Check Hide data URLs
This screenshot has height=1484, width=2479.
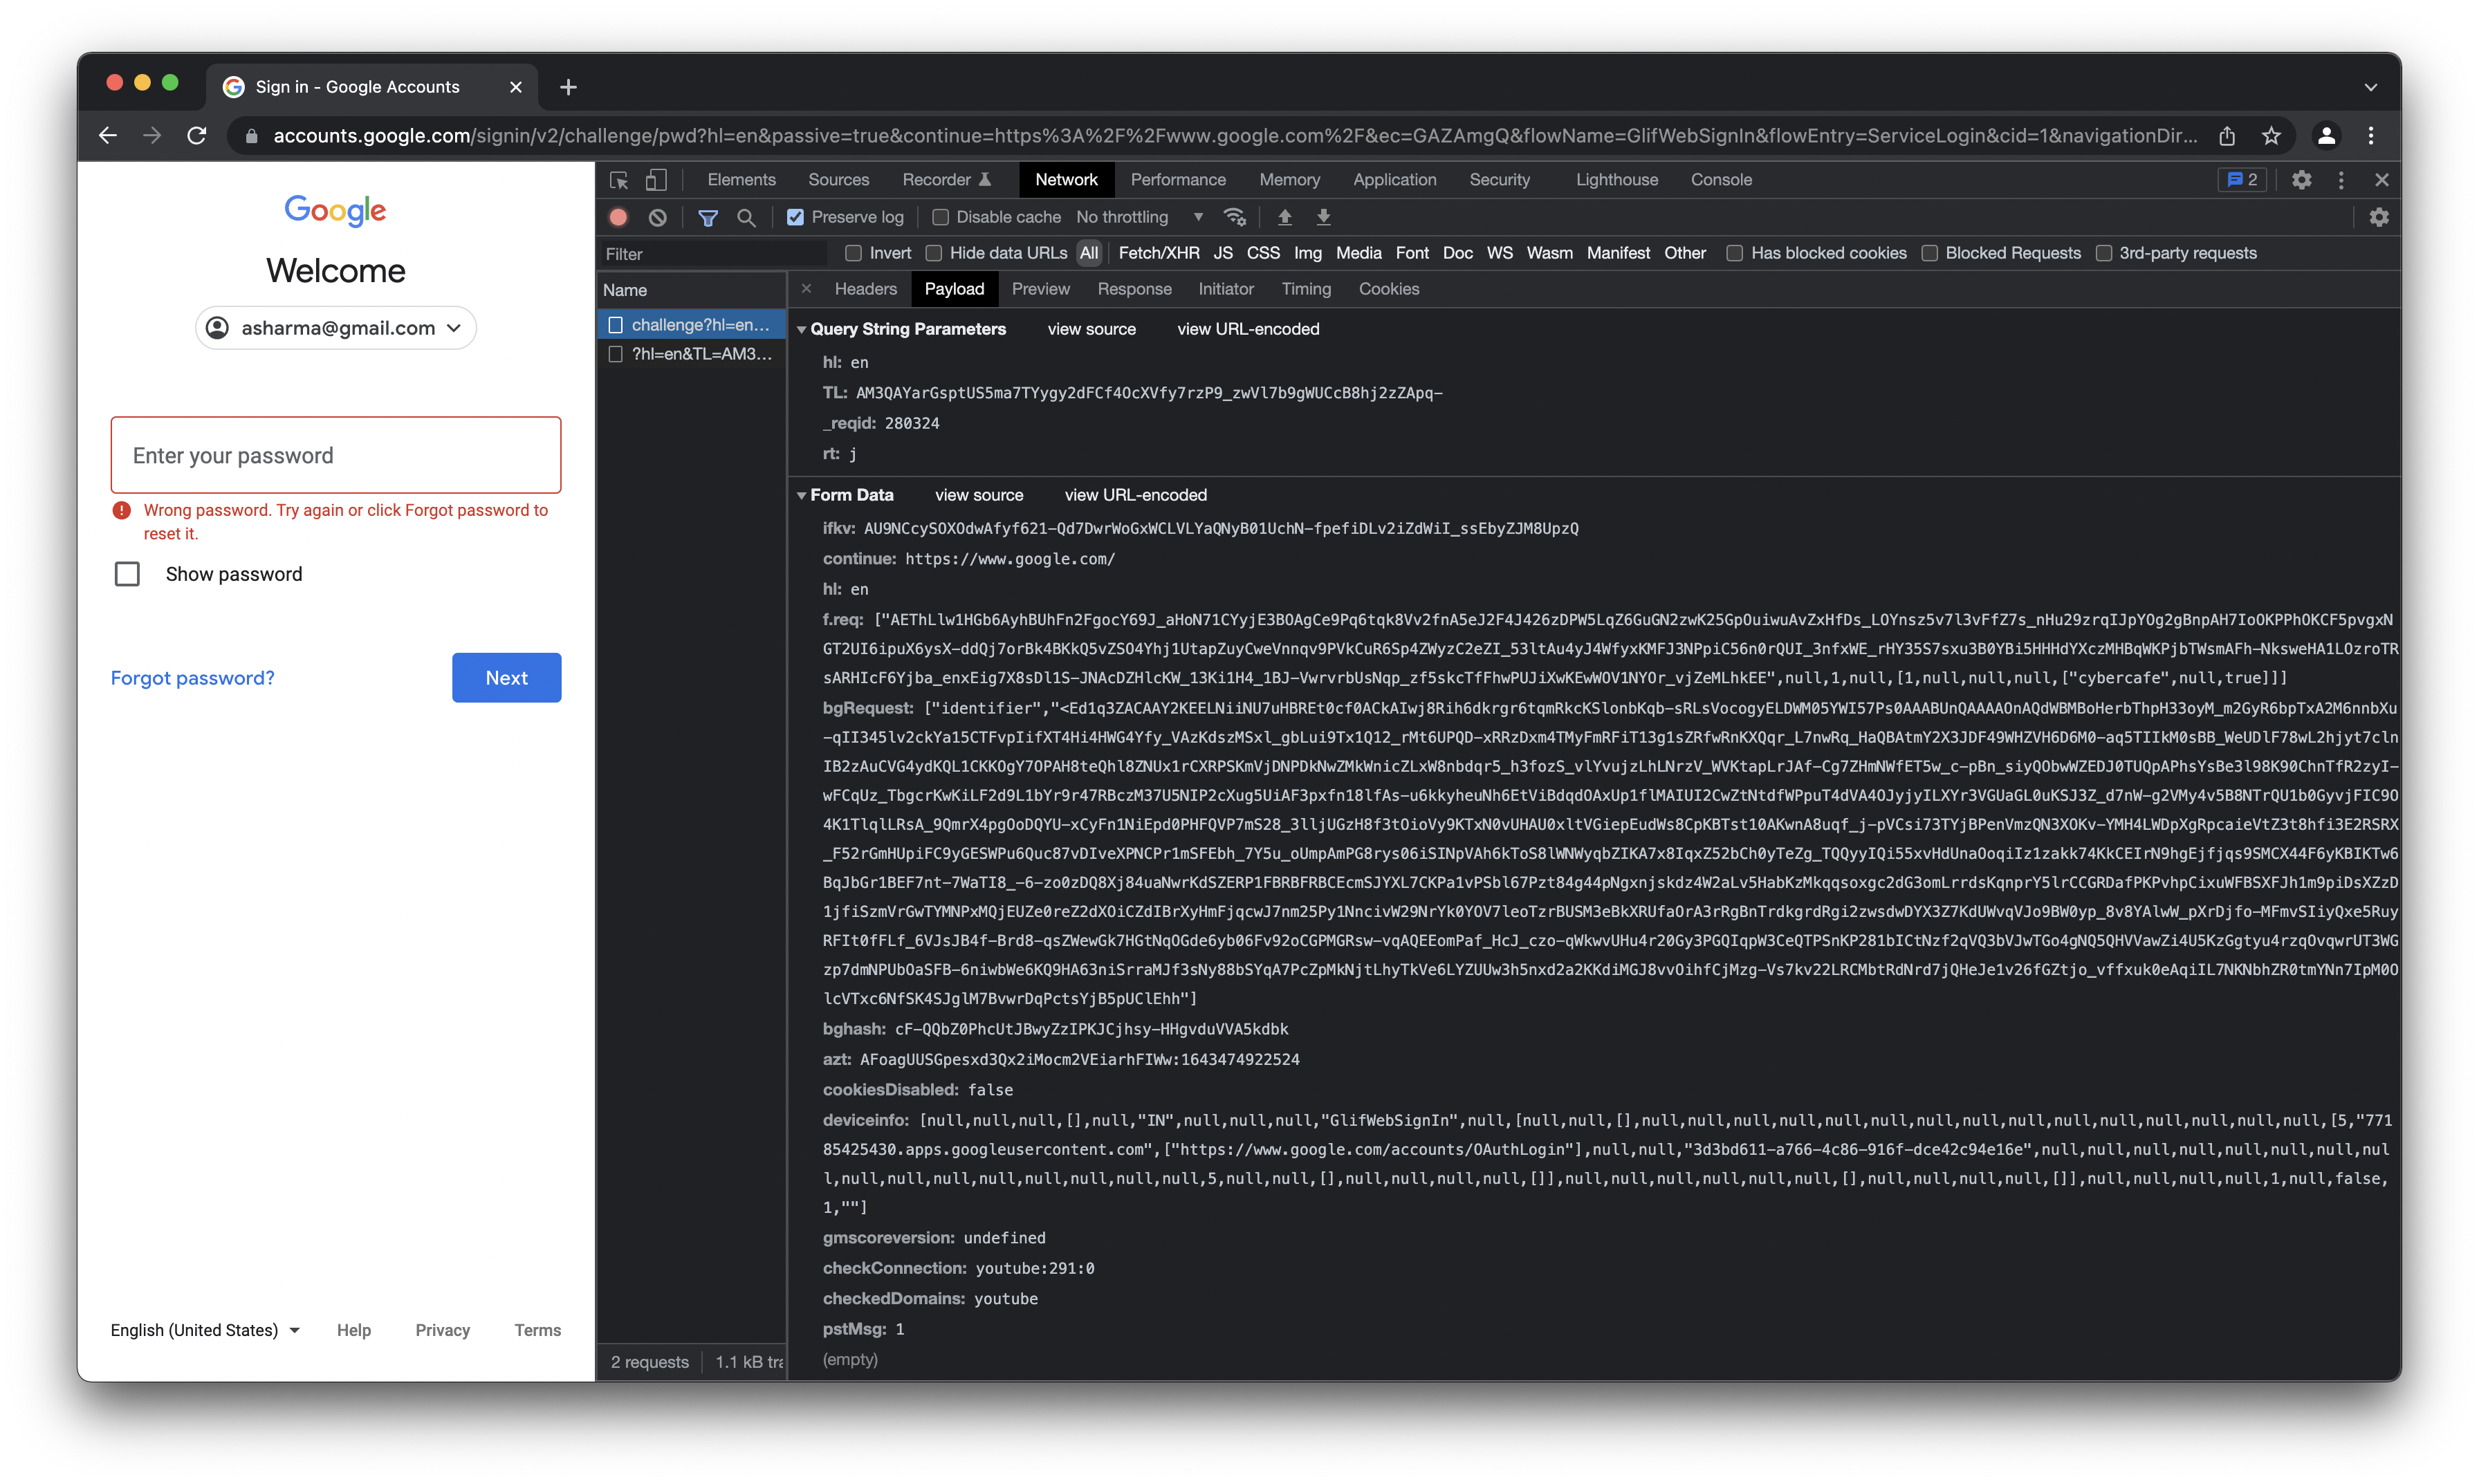point(933,253)
